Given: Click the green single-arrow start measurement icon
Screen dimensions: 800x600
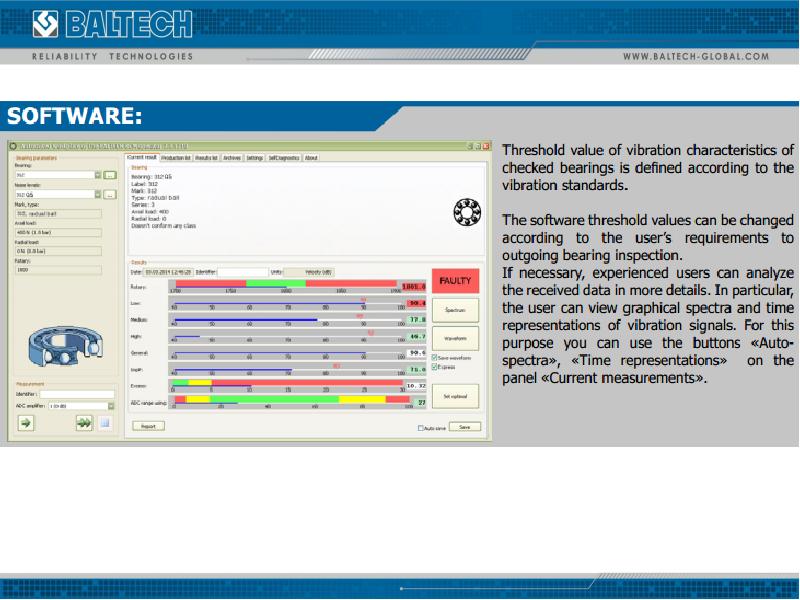Looking at the screenshot, I should click(x=26, y=423).
